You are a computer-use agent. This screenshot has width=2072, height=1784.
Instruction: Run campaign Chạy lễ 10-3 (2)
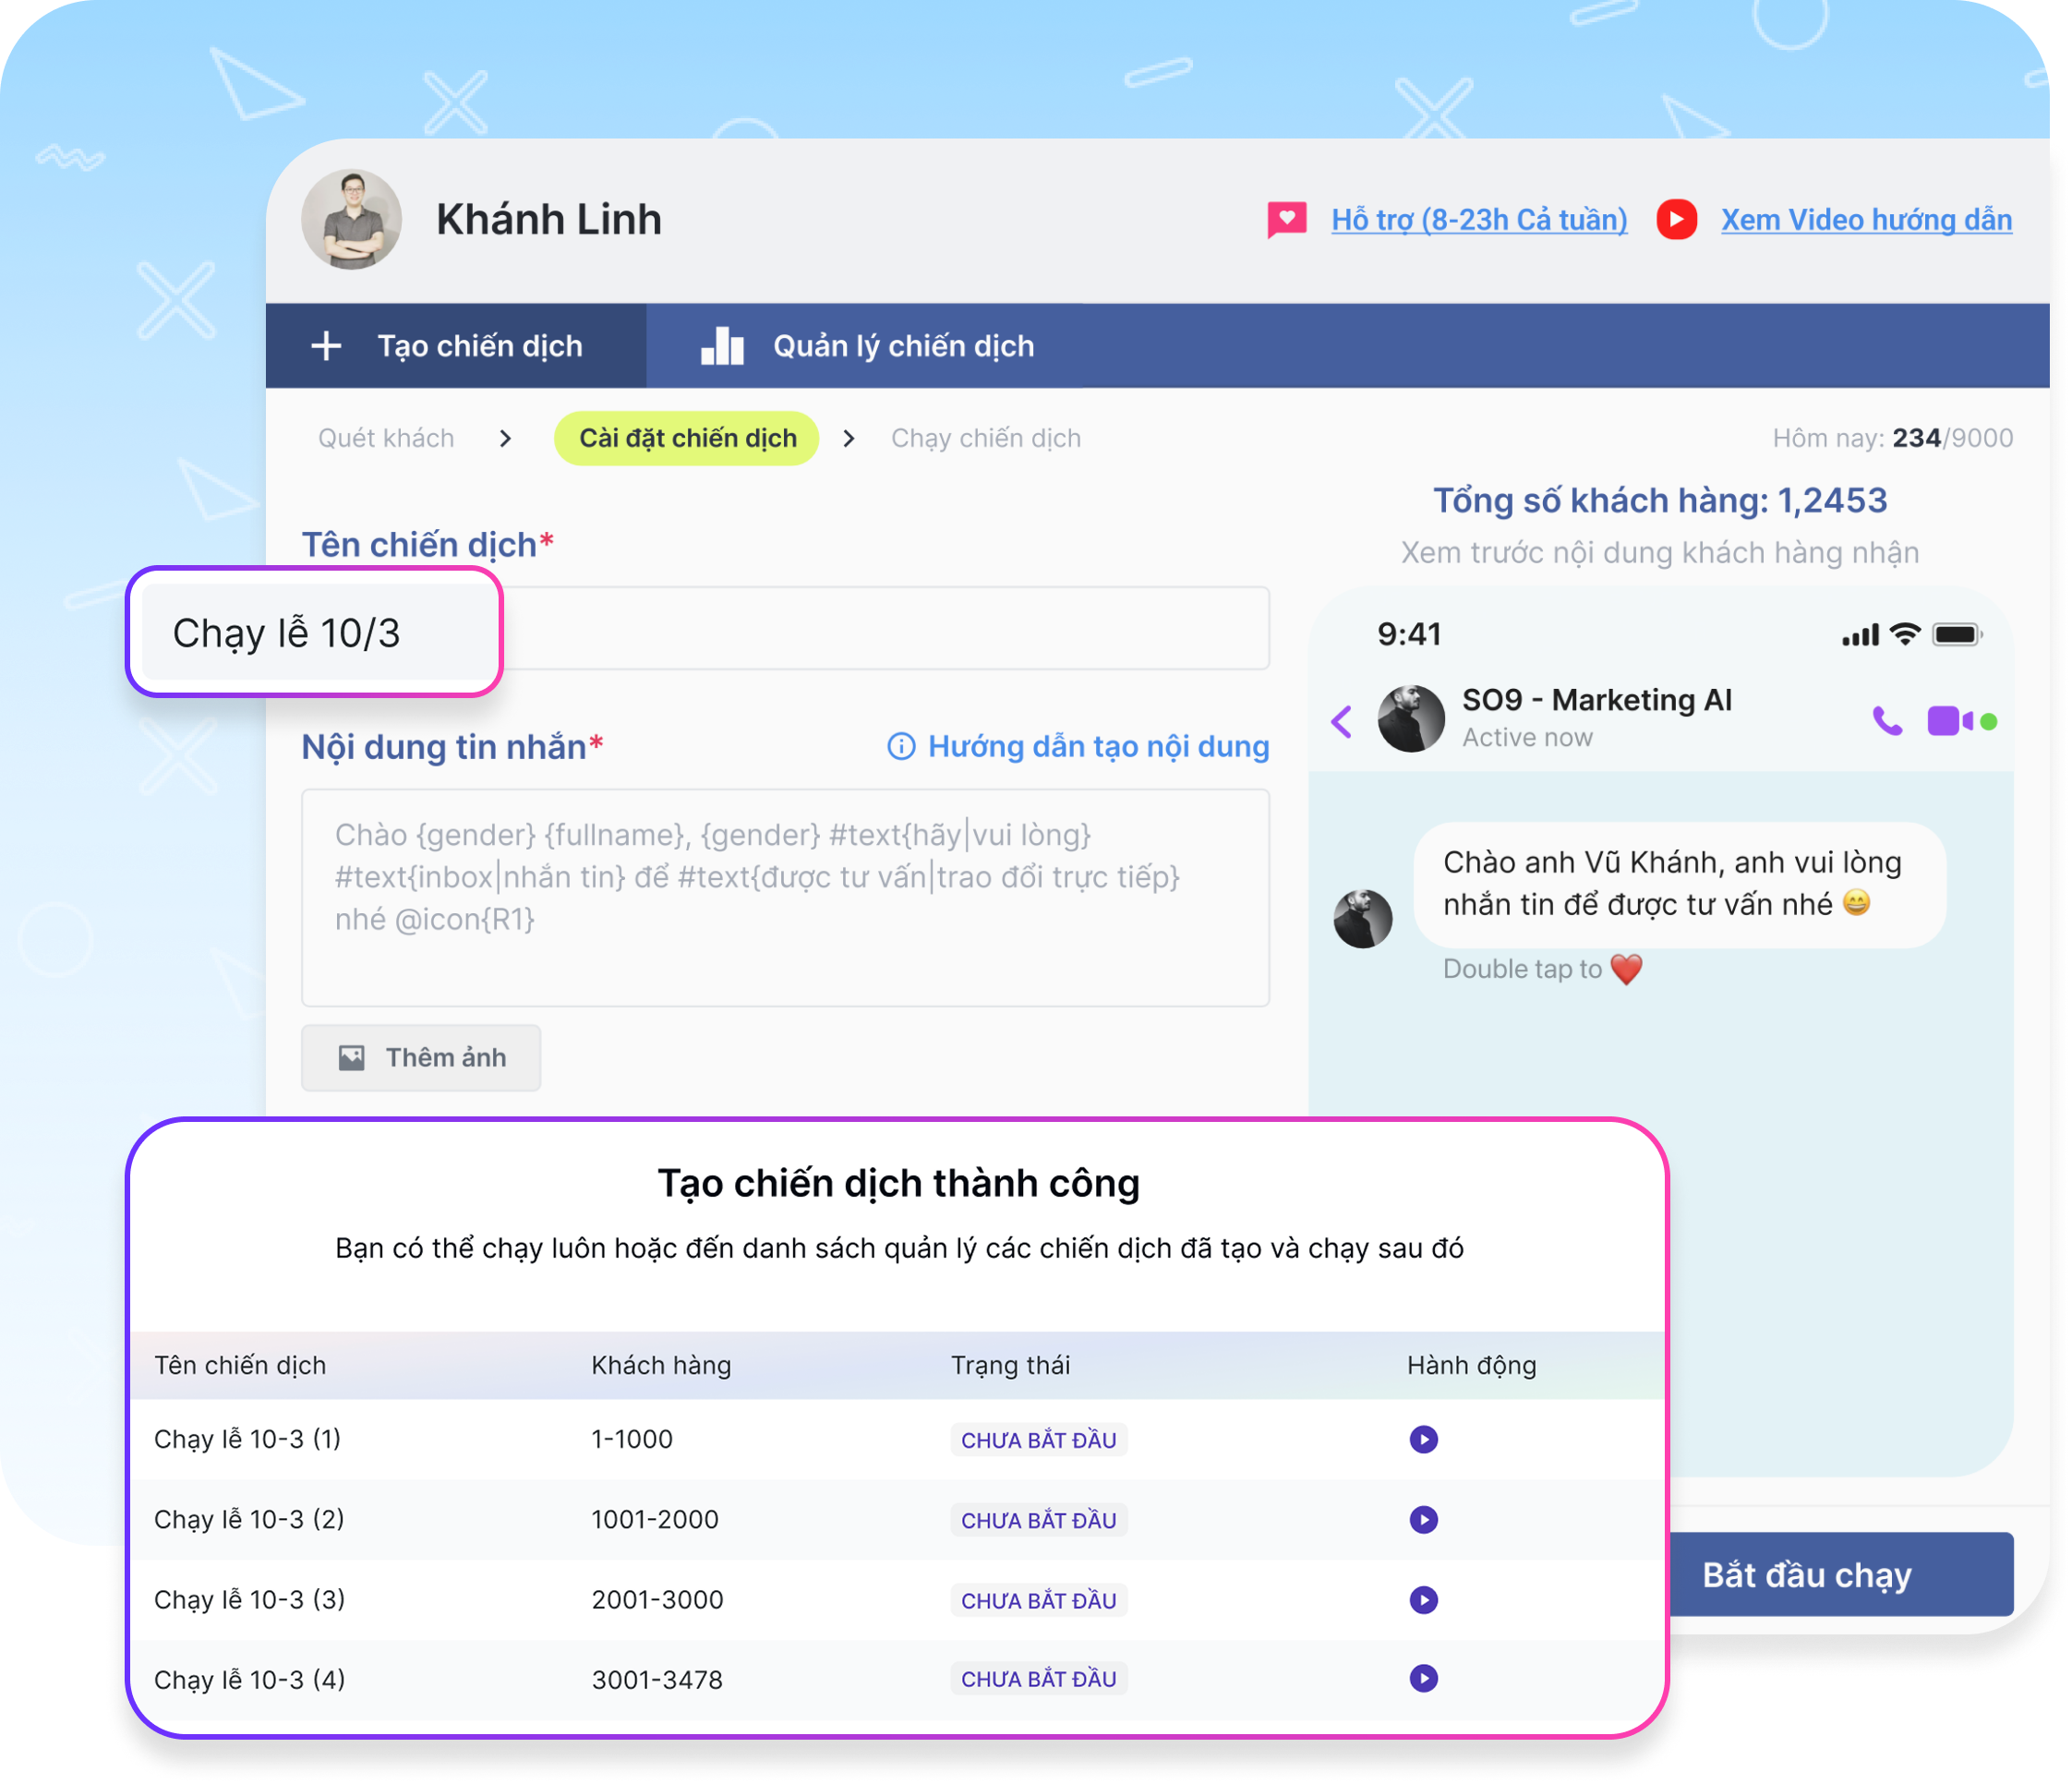tap(1424, 1519)
